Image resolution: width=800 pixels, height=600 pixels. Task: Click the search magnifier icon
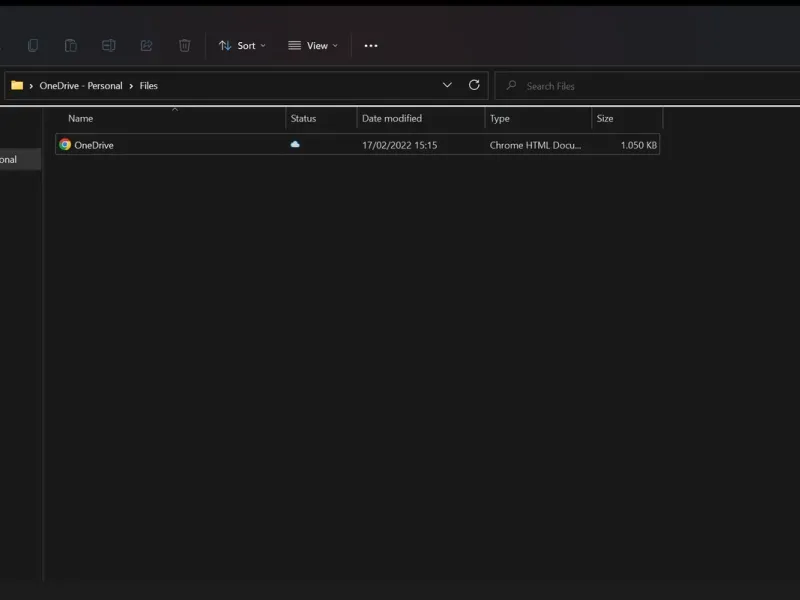[511, 85]
